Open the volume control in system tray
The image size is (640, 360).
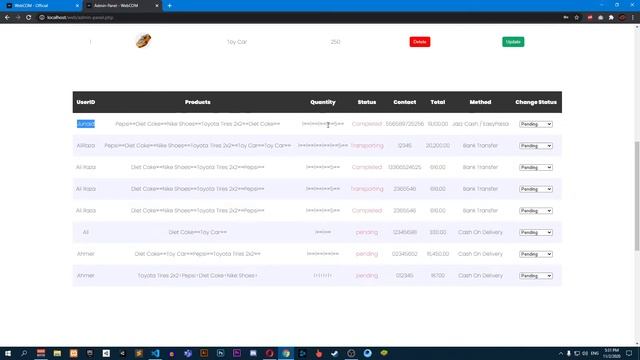[x=585, y=353]
